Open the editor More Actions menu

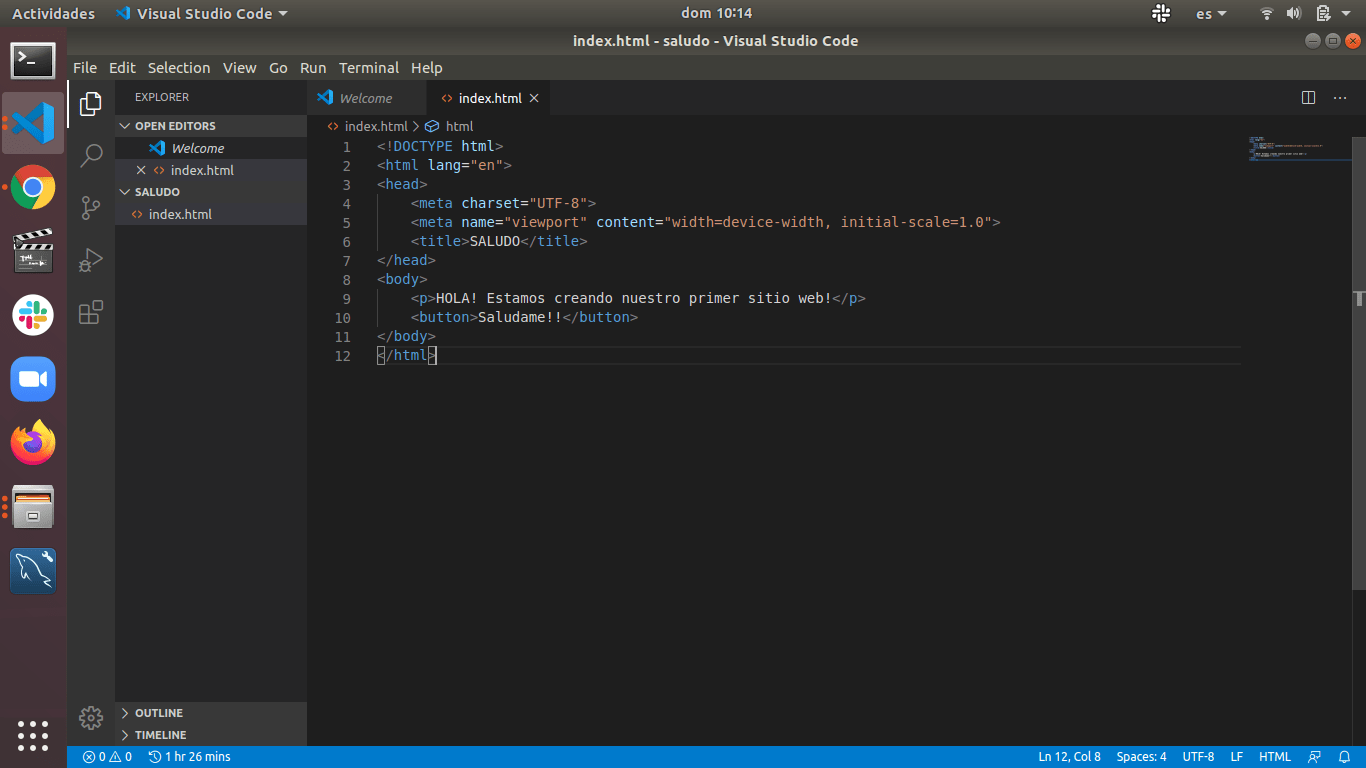pyautogui.click(x=1340, y=98)
